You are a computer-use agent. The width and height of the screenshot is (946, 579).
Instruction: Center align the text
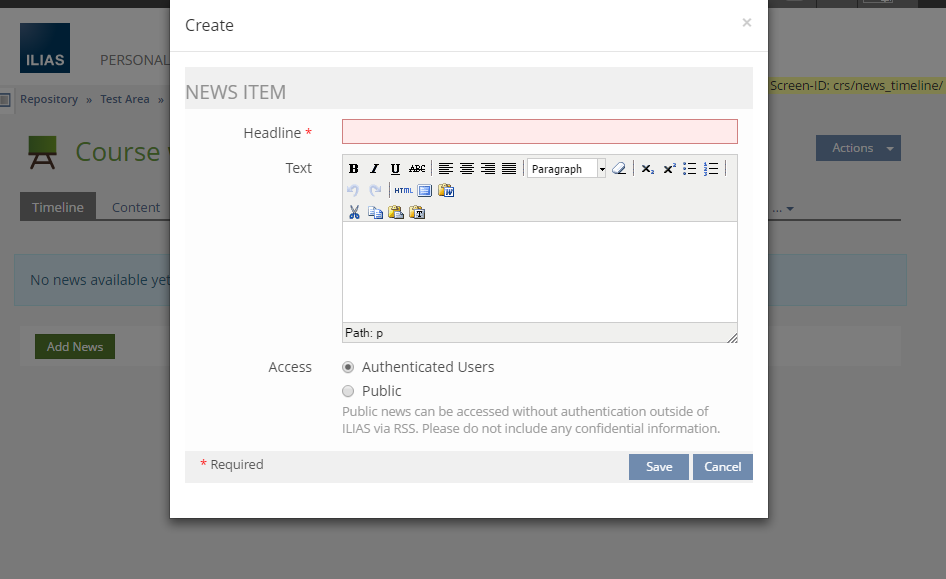point(466,169)
